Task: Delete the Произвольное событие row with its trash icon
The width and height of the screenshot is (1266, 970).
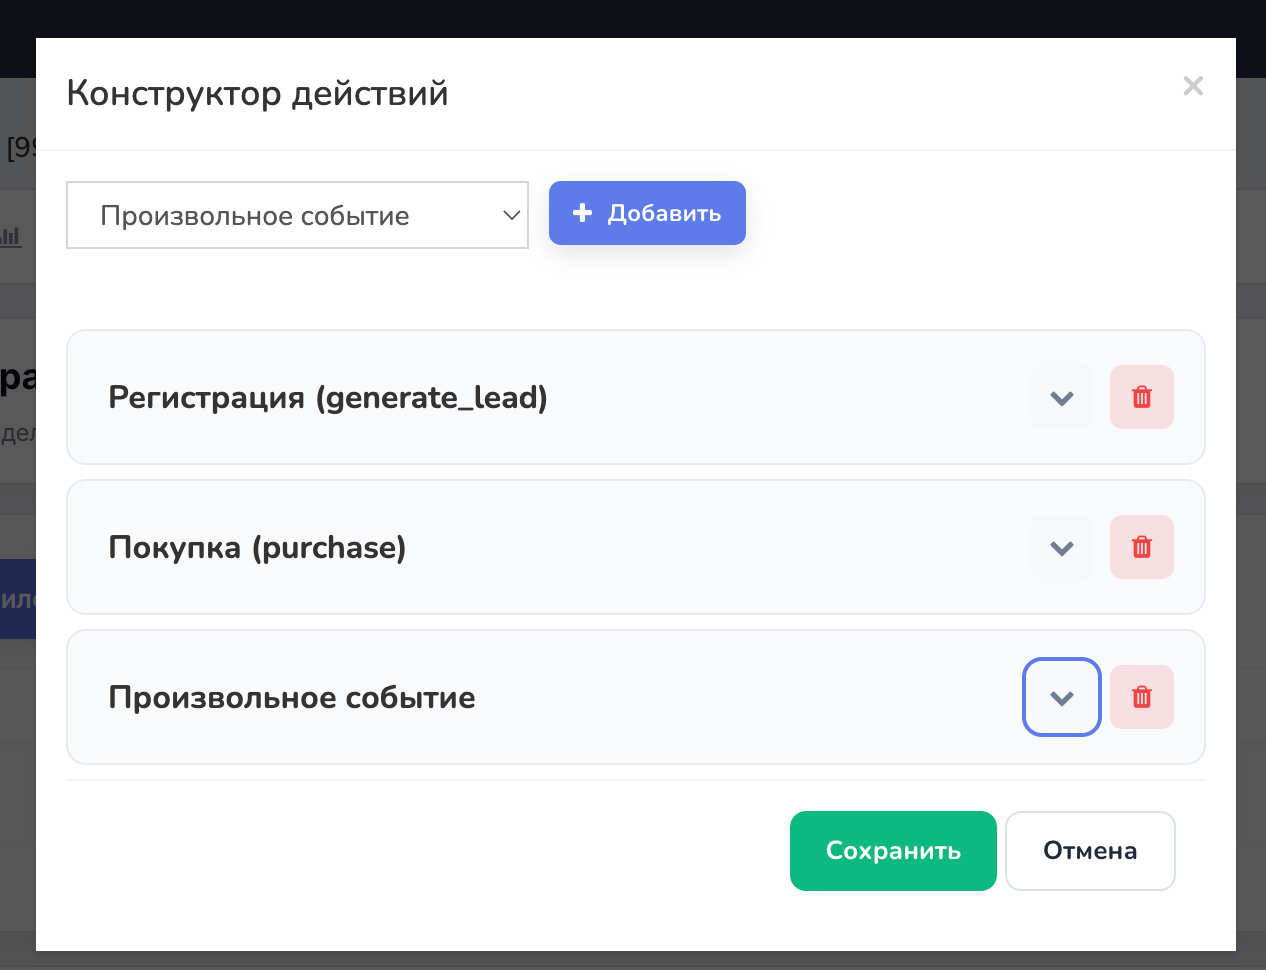Action: click(x=1142, y=697)
